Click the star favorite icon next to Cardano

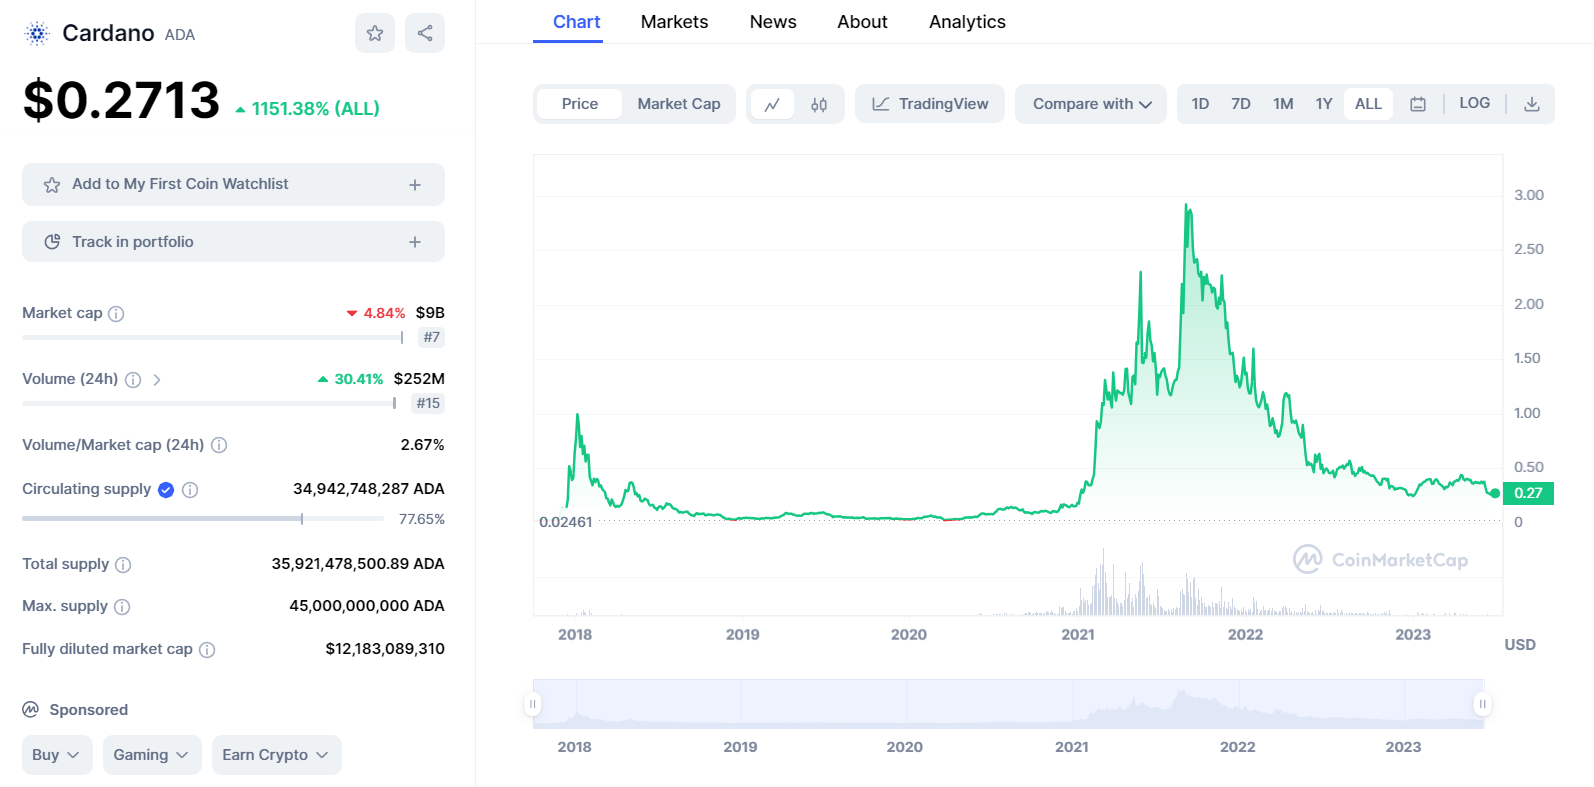click(x=375, y=33)
